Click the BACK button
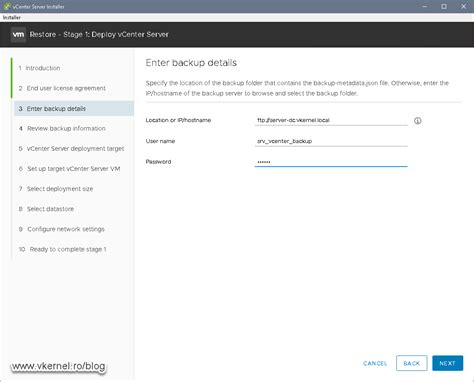This screenshot has width=474, height=382. coord(412,363)
